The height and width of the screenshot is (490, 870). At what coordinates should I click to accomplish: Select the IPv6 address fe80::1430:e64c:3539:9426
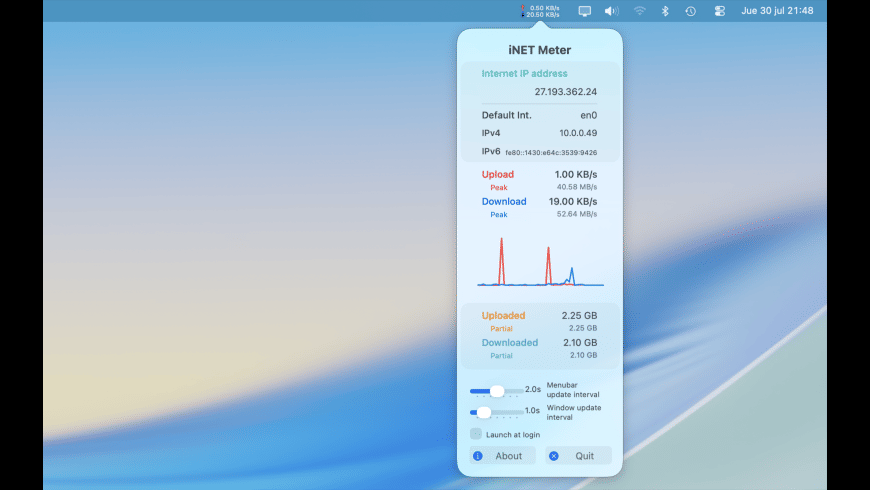click(x=551, y=153)
